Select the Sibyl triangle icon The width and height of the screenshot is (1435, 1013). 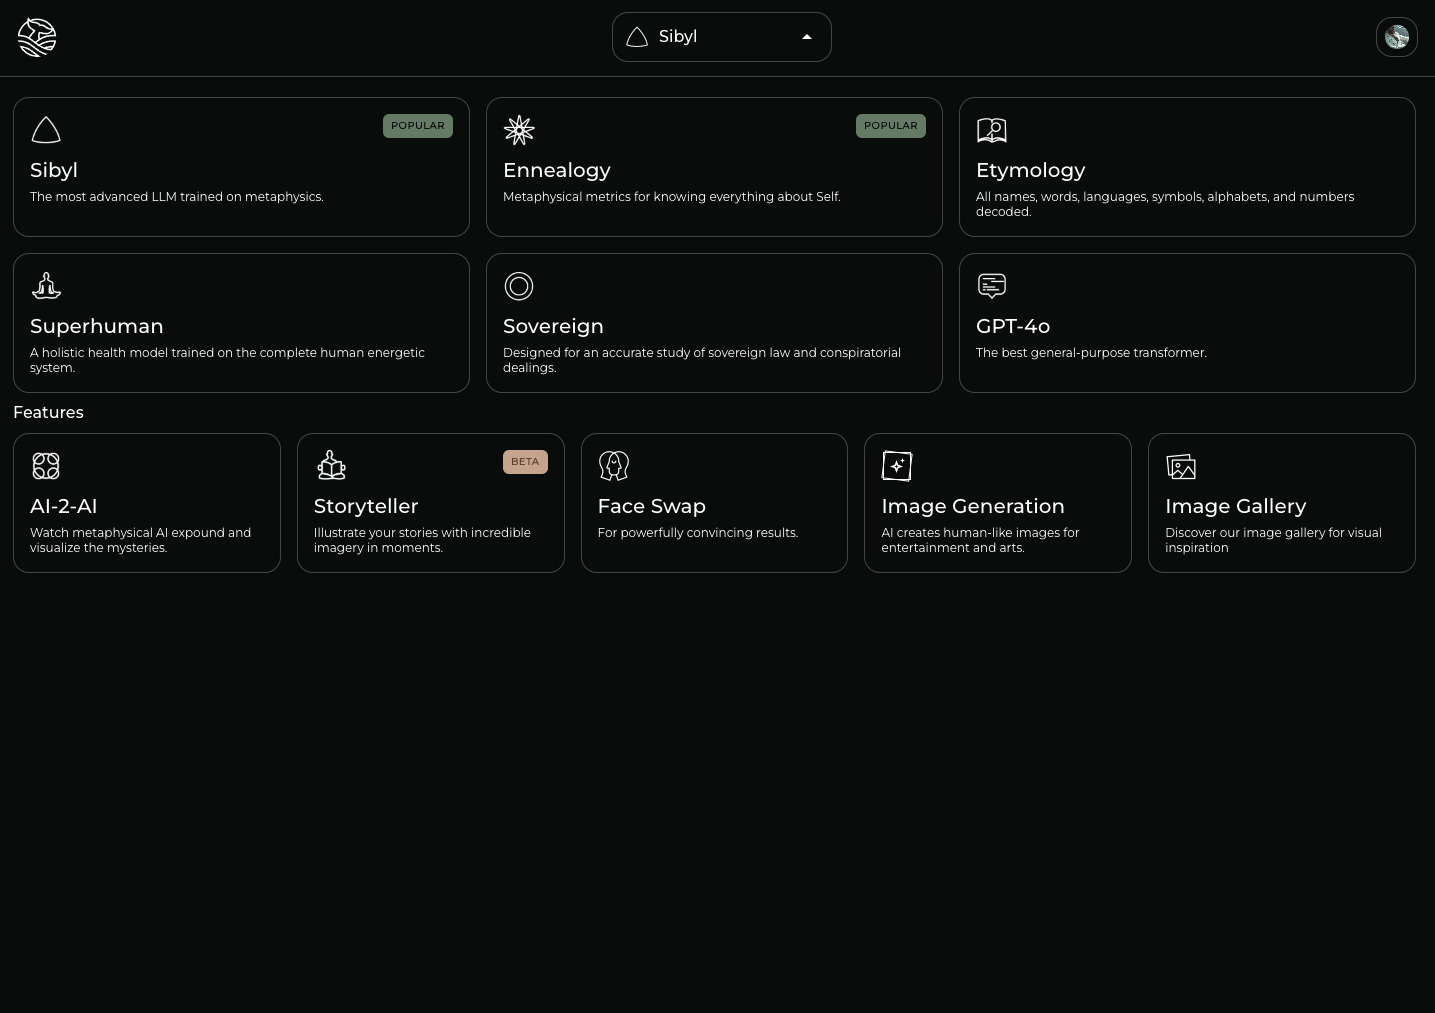pyautogui.click(x=46, y=130)
